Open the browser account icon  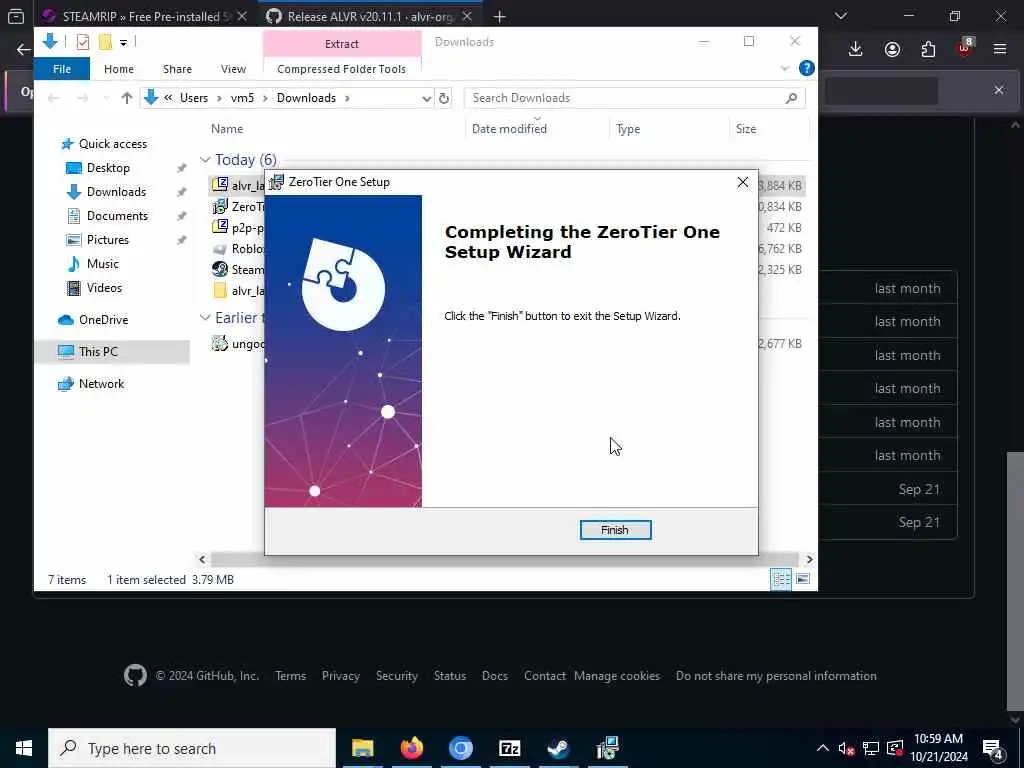click(892, 49)
